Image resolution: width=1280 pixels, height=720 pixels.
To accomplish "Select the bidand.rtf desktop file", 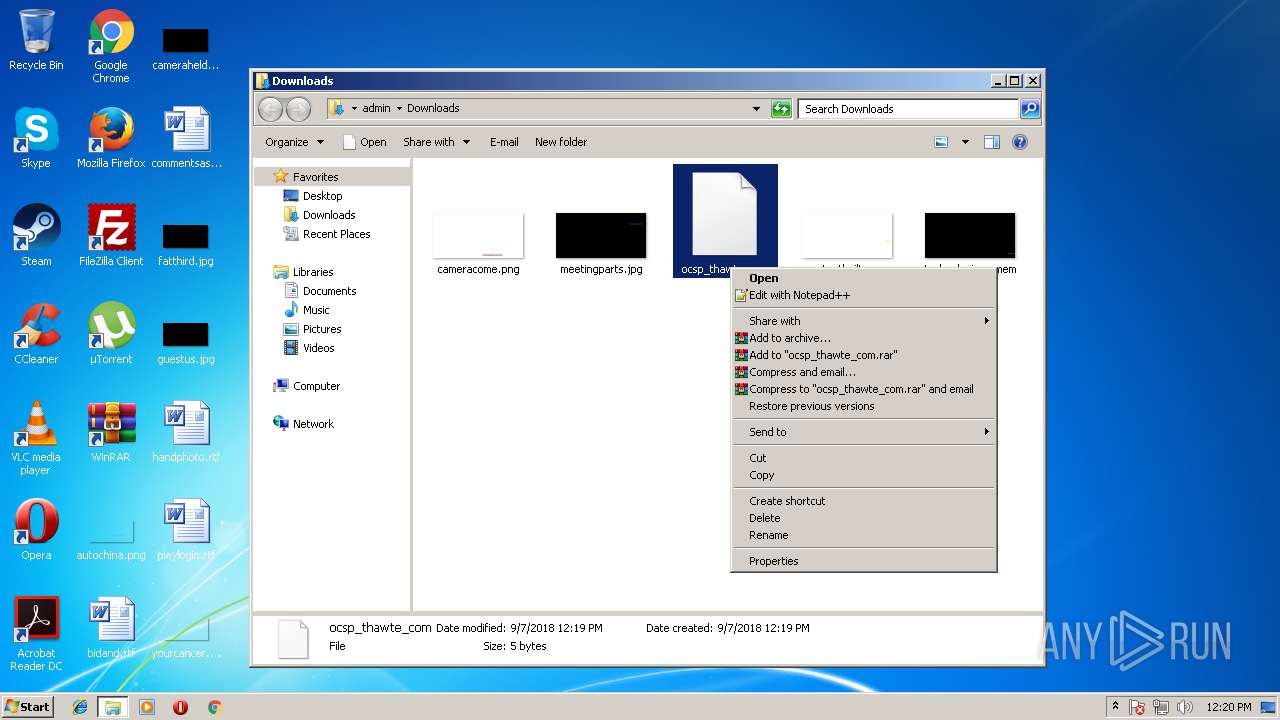I will click(111, 628).
